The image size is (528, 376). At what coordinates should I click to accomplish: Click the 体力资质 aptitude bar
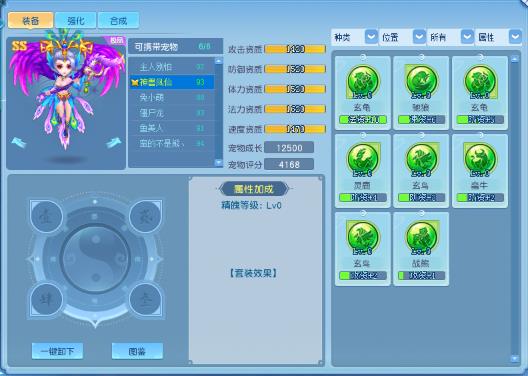[295, 89]
